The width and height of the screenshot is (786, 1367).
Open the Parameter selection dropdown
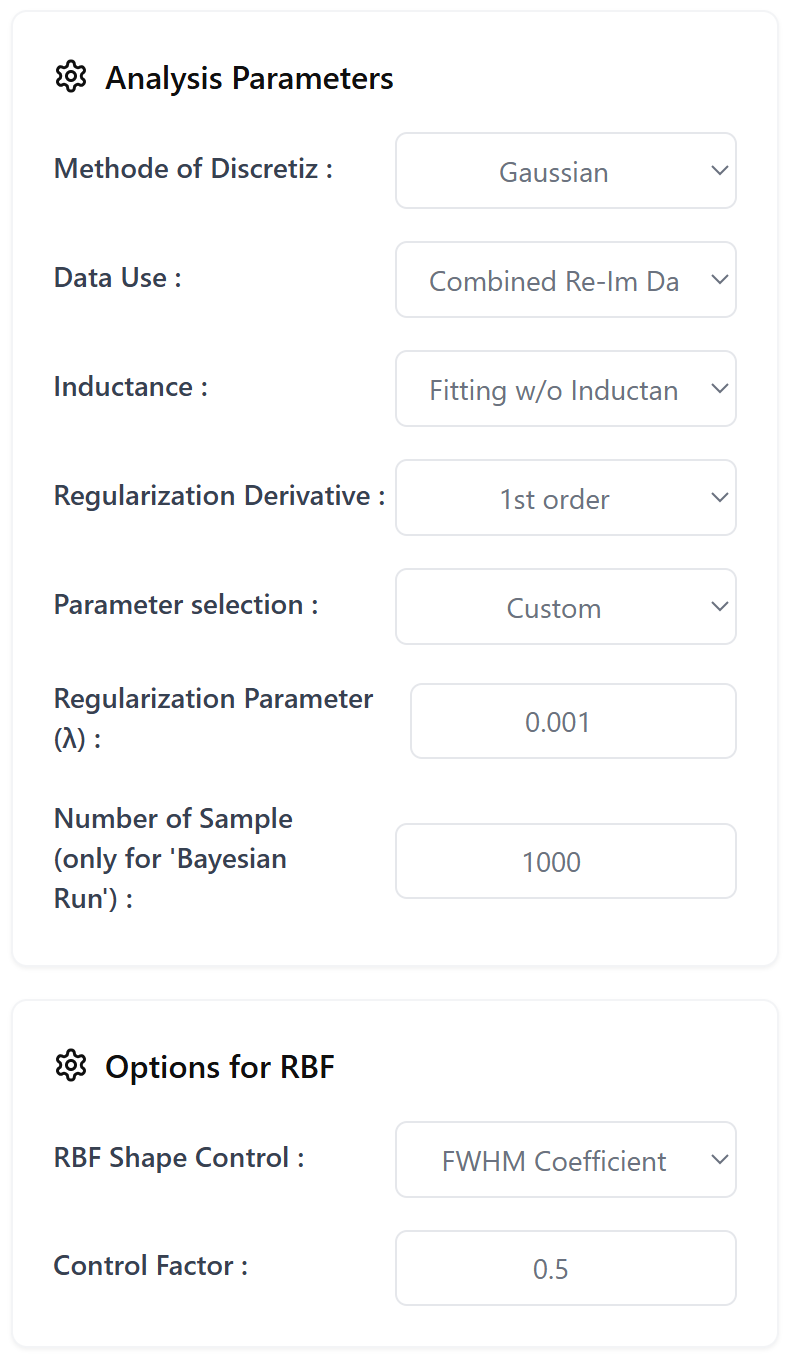click(565, 607)
